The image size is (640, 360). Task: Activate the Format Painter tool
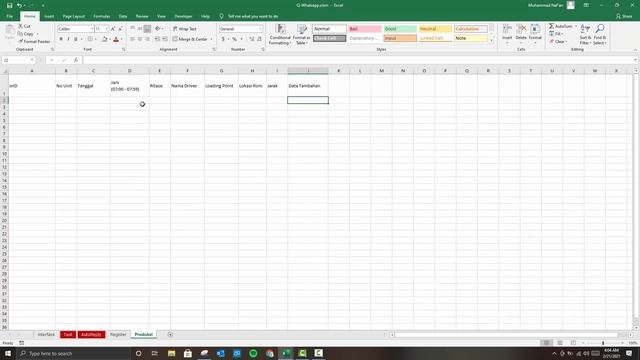tap(34, 42)
